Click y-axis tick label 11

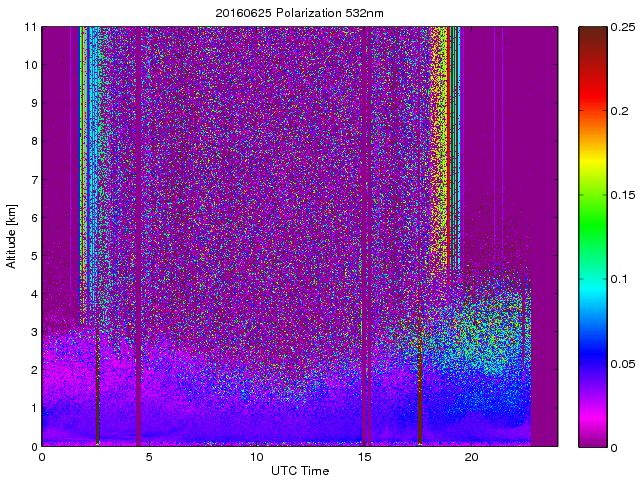pos(31,26)
